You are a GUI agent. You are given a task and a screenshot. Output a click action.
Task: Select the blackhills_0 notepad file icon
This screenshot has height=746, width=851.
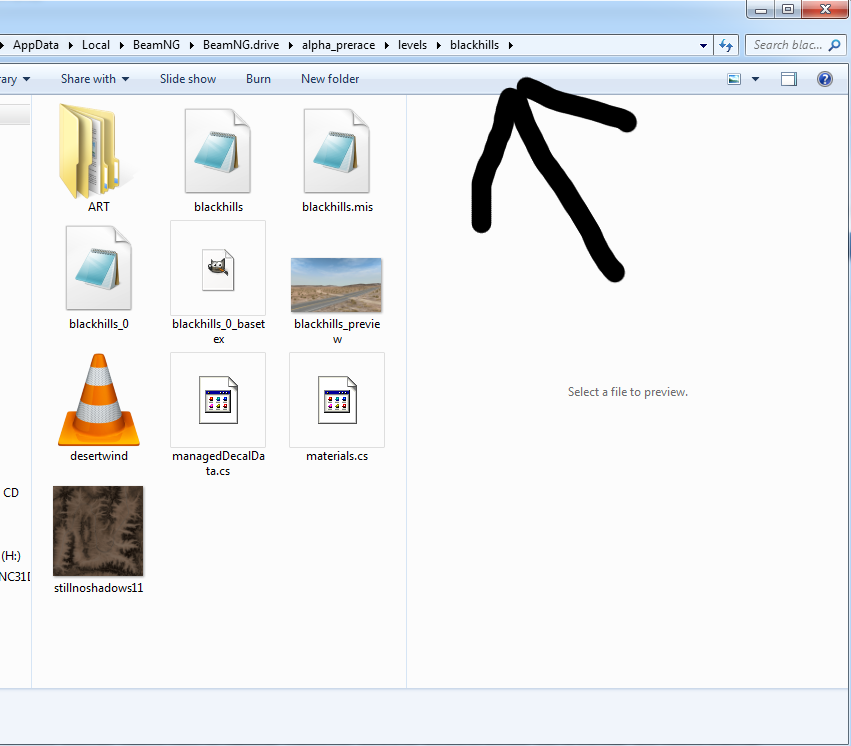(99, 268)
